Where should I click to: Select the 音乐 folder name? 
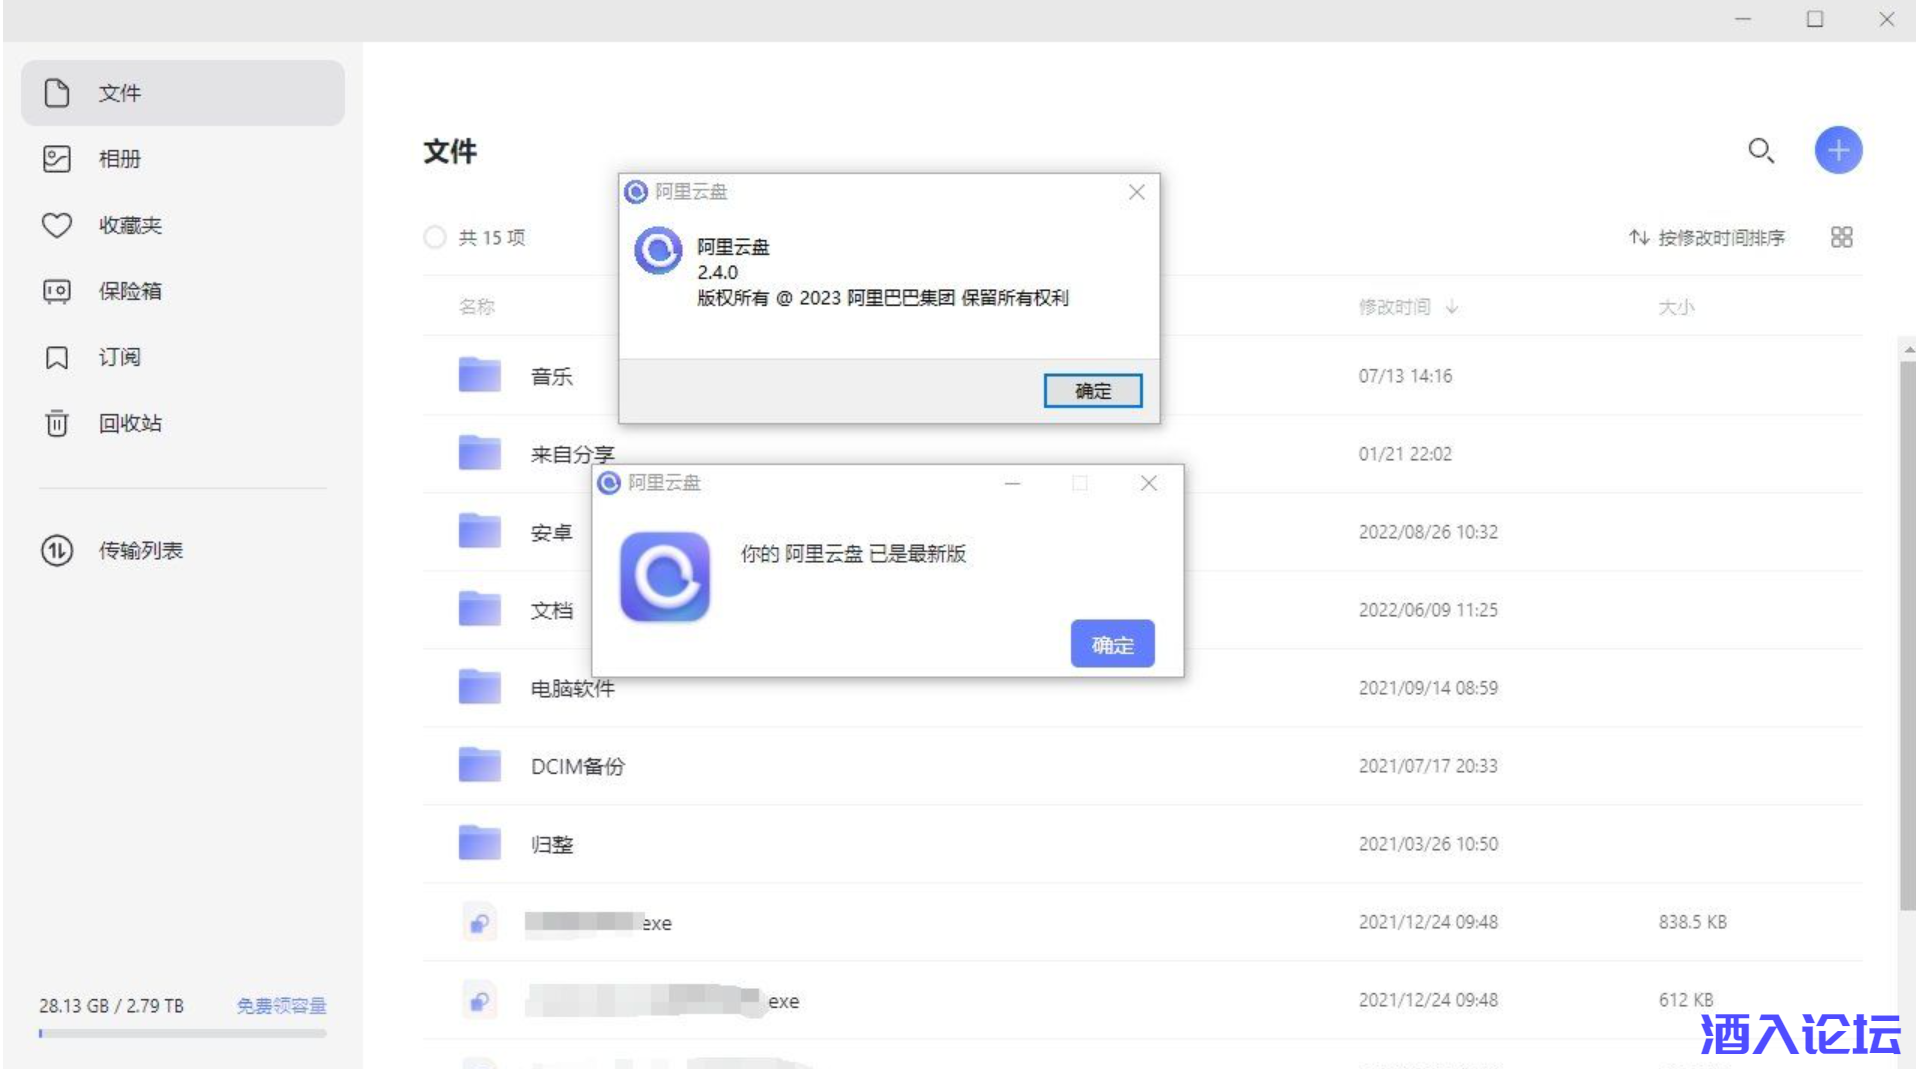pyautogui.click(x=551, y=376)
